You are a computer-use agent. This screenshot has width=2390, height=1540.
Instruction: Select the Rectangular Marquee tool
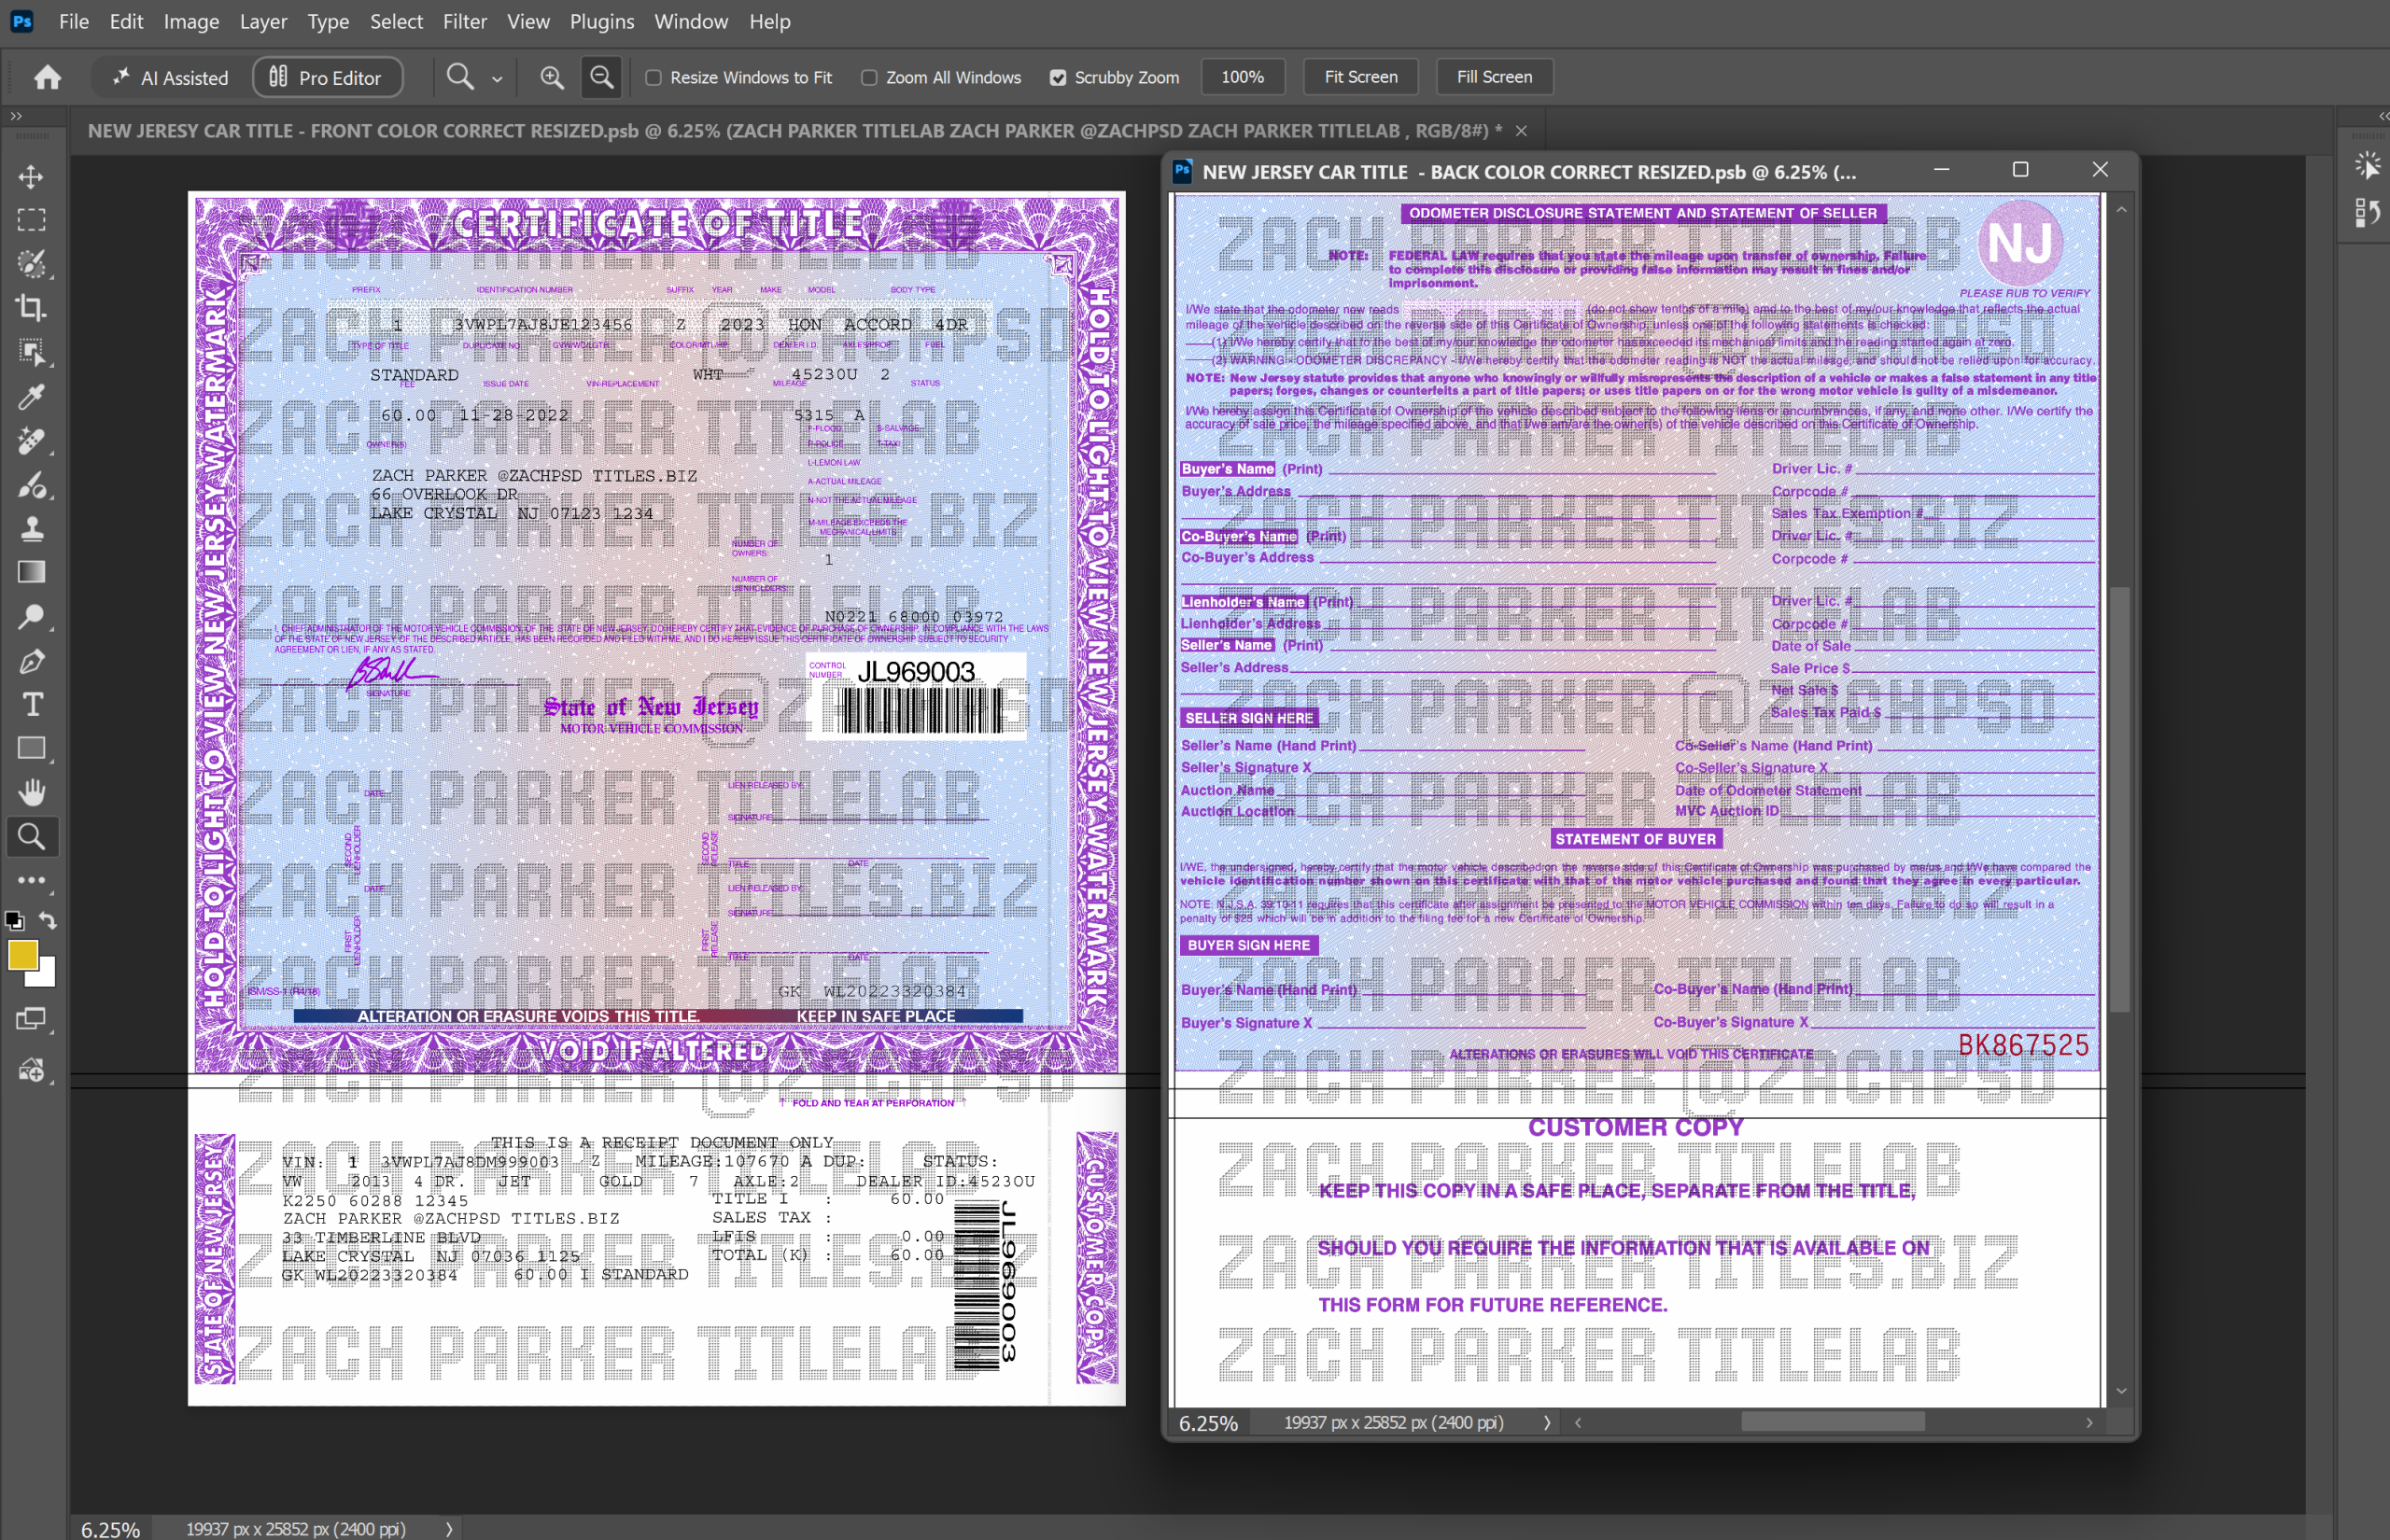pos(31,220)
